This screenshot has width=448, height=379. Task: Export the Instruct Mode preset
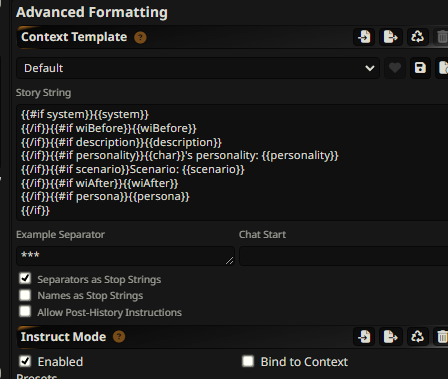click(390, 337)
